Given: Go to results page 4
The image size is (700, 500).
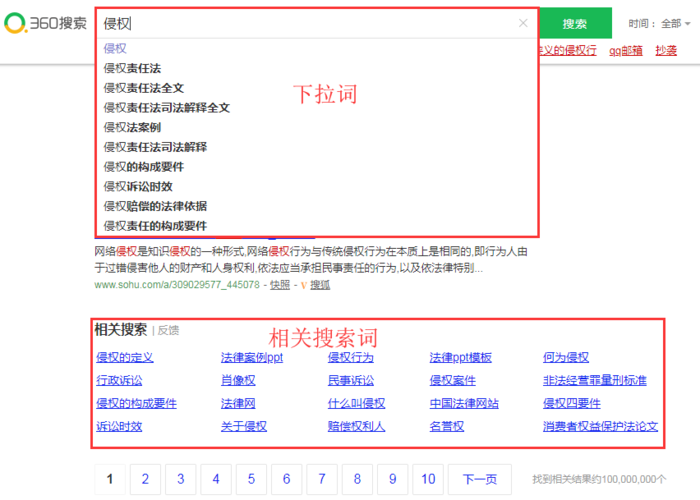Looking at the screenshot, I should [x=216, y=479].
